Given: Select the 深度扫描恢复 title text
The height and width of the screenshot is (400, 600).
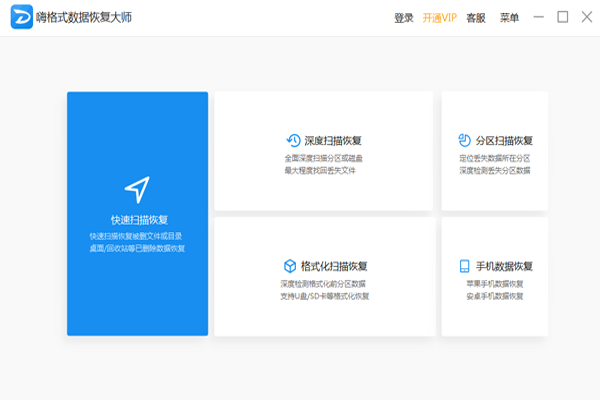Looking at the screenshot, I should coord(332,141).
